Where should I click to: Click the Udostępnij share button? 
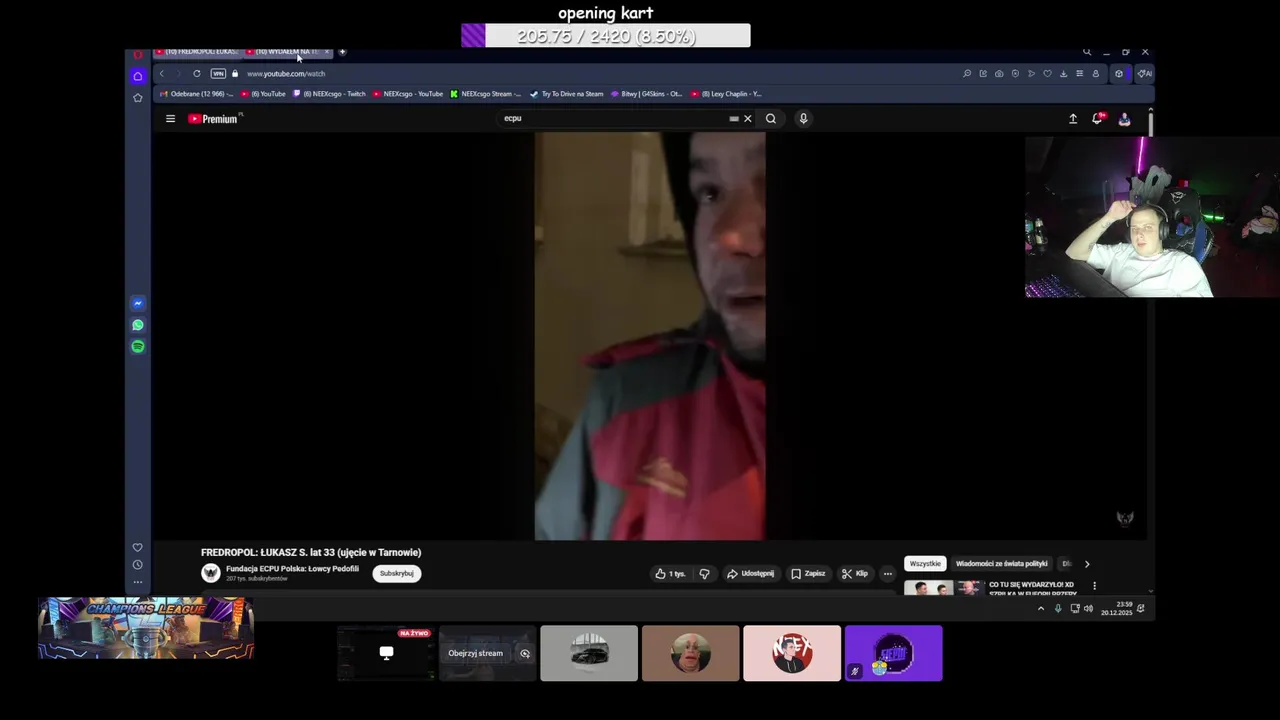click(750, 574)
